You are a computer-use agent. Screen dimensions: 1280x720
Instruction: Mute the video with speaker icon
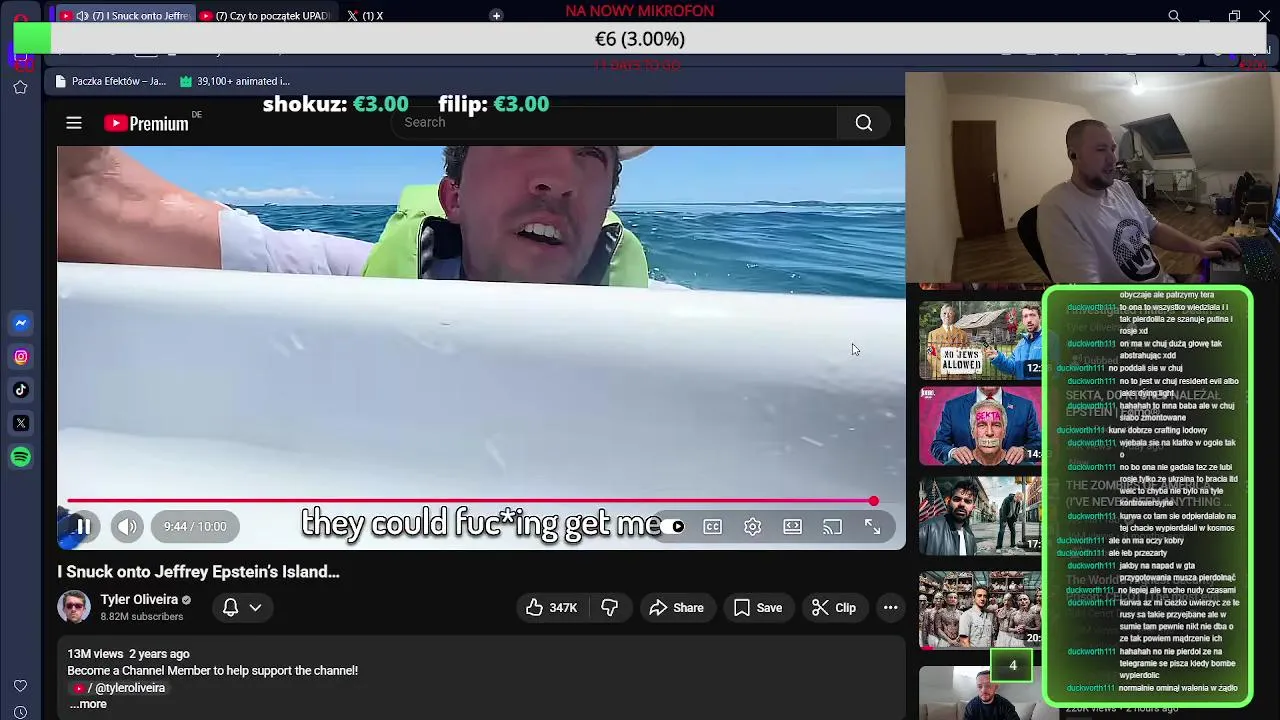point(127,526)
